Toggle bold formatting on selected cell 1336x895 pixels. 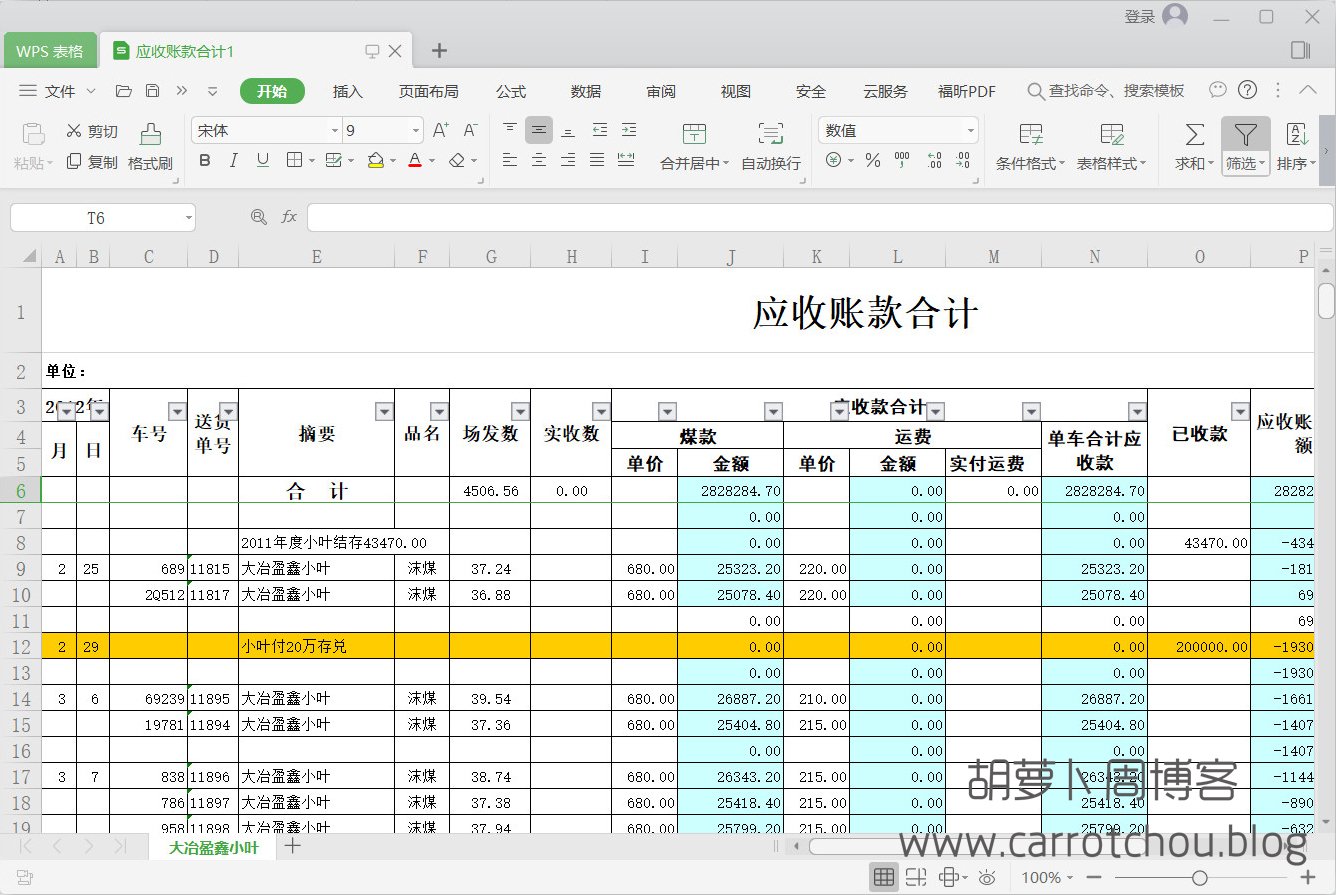click(203, 161)
